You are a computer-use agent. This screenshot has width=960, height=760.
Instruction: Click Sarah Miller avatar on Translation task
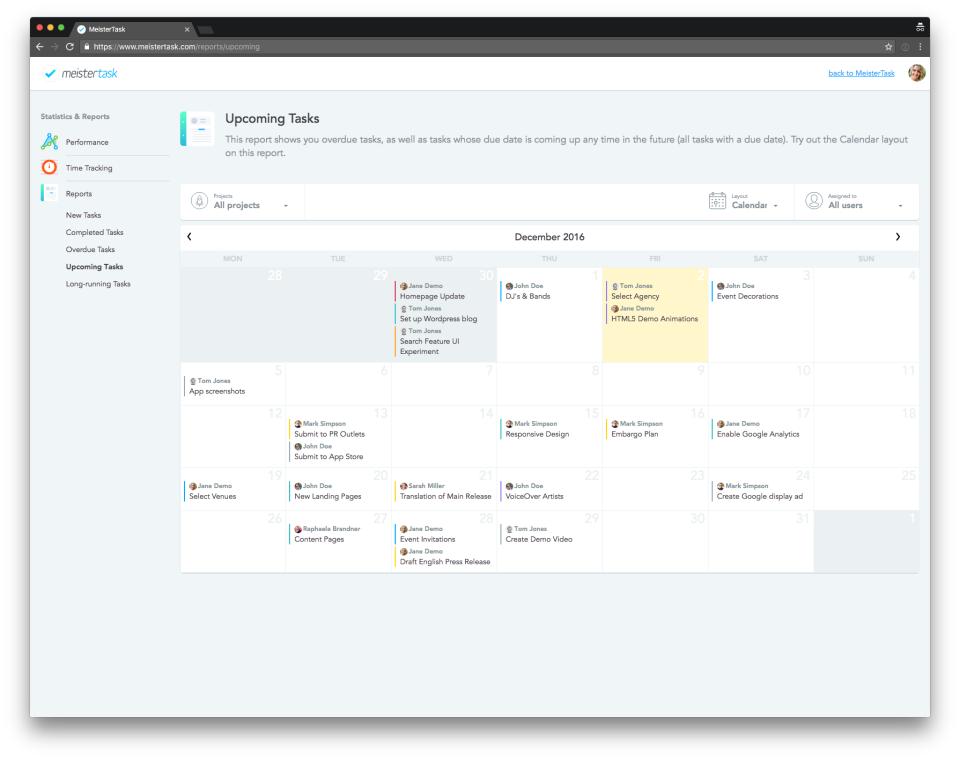(403, 486)
